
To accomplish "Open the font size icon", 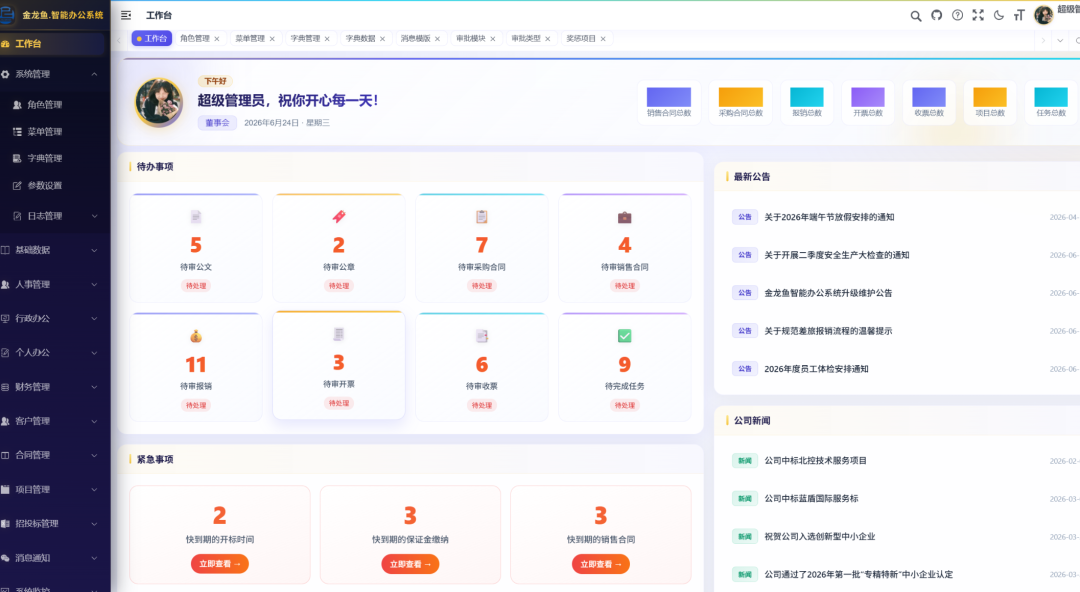I will point(1019,15).
